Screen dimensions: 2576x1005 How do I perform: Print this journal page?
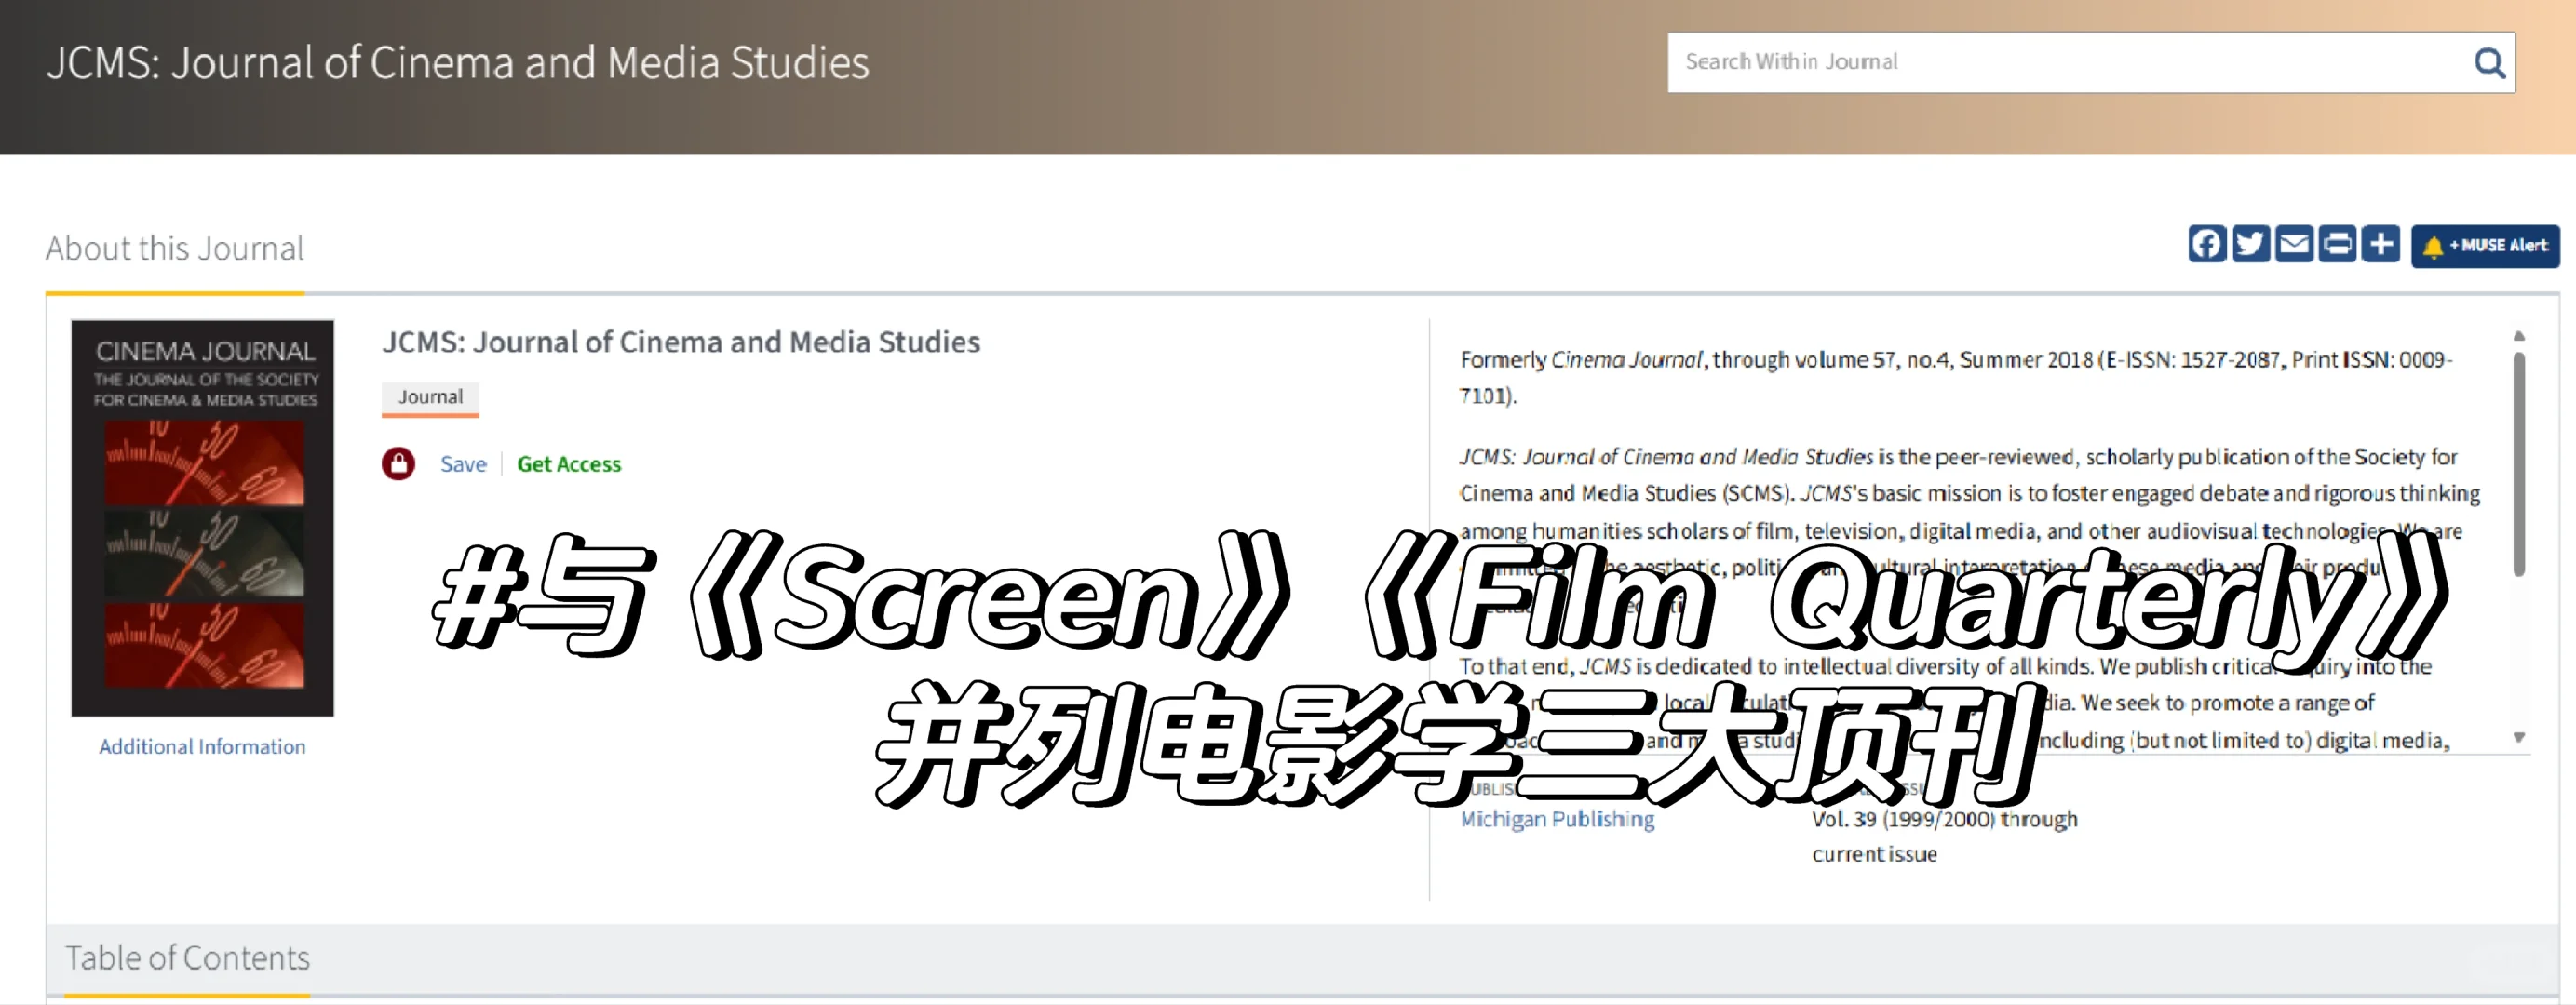[2337, 244]
